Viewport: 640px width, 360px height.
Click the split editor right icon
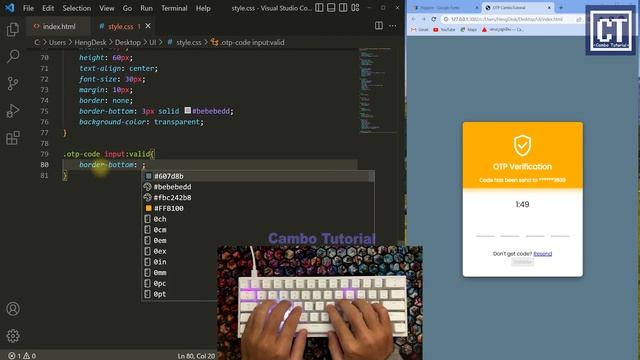[379, 26]
